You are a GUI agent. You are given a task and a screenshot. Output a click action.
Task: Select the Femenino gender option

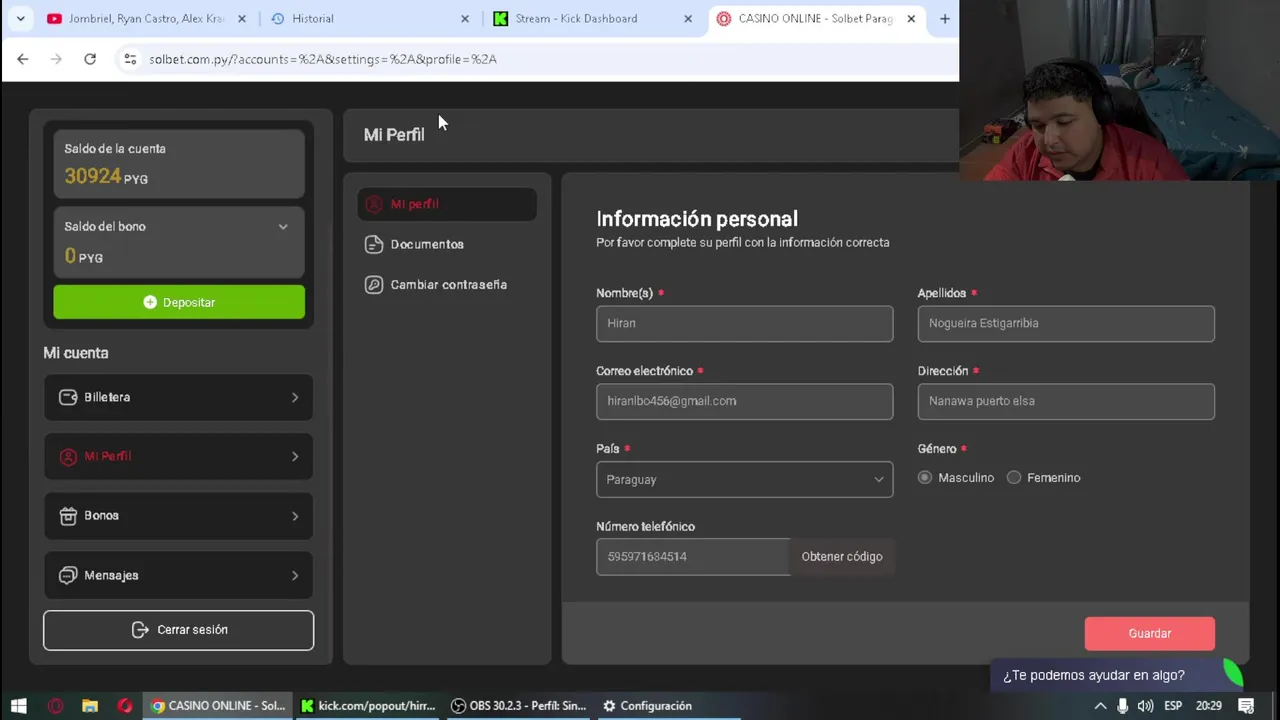coord(1014,478)
